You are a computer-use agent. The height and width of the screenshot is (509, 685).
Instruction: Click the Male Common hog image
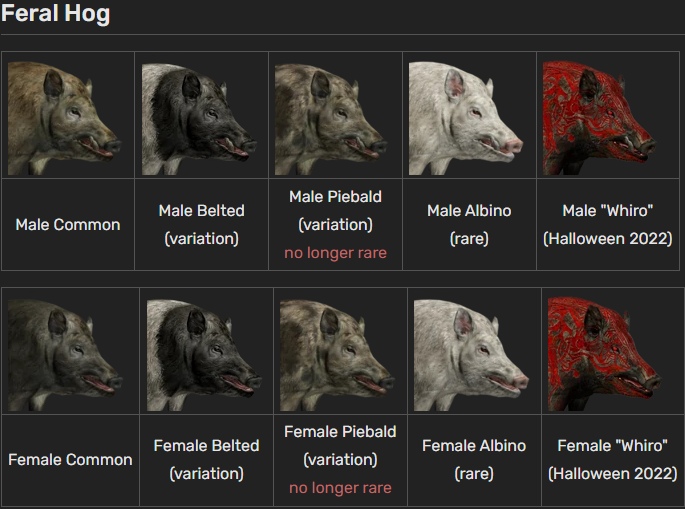coord(67,115)
